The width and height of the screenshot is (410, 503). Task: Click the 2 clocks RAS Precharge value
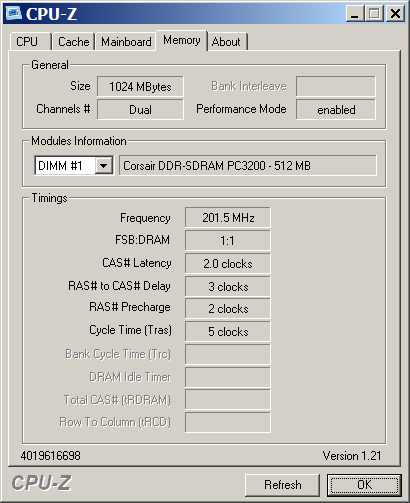pyautogui.click(x=228, y=309)
